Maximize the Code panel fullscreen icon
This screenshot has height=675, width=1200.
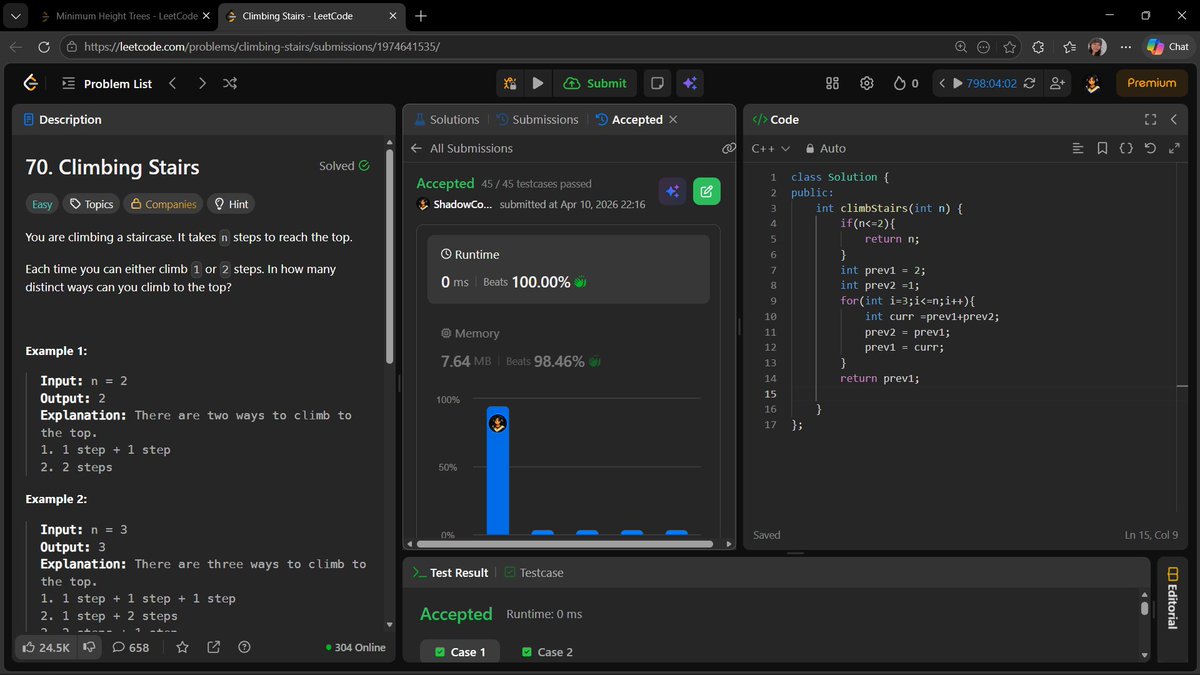1149,119
